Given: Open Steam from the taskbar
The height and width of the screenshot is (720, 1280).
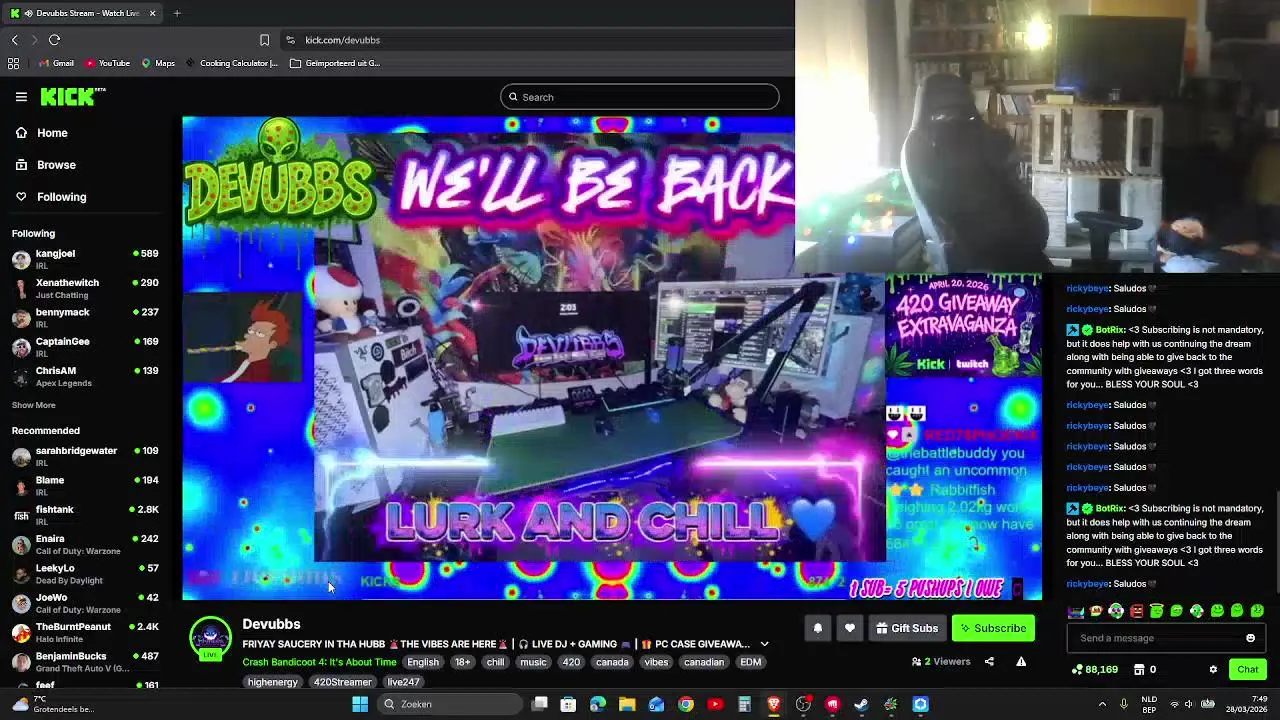Looking at the screenshot, I should [861, 704].
